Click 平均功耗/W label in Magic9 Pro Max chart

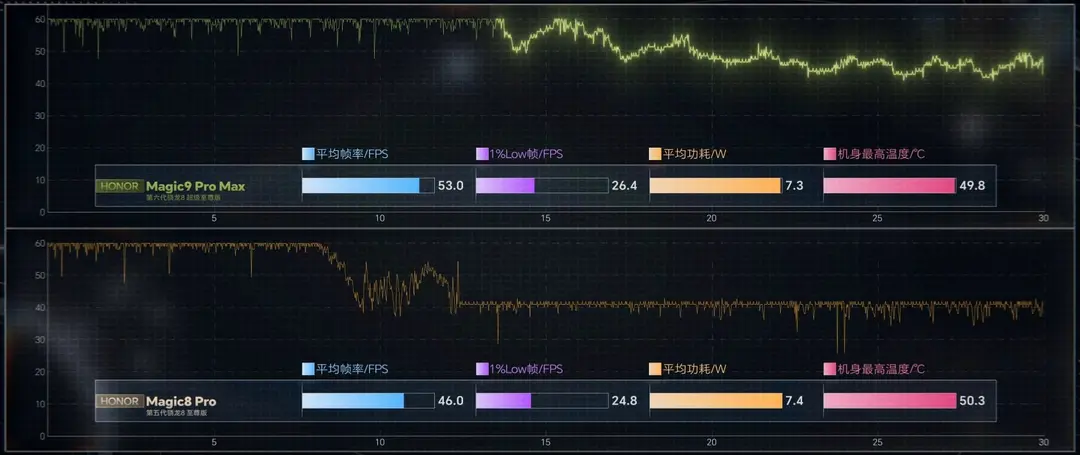tap(695, 154)
